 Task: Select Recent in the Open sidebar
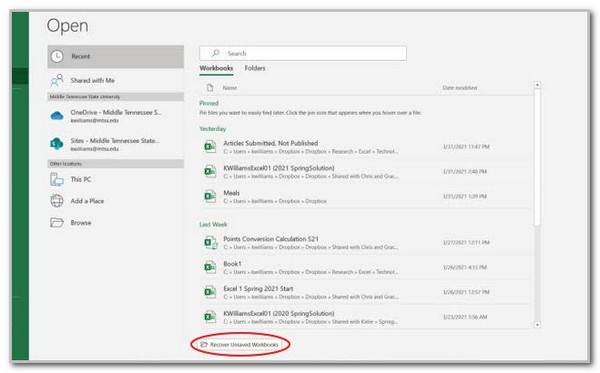point(116,57)
